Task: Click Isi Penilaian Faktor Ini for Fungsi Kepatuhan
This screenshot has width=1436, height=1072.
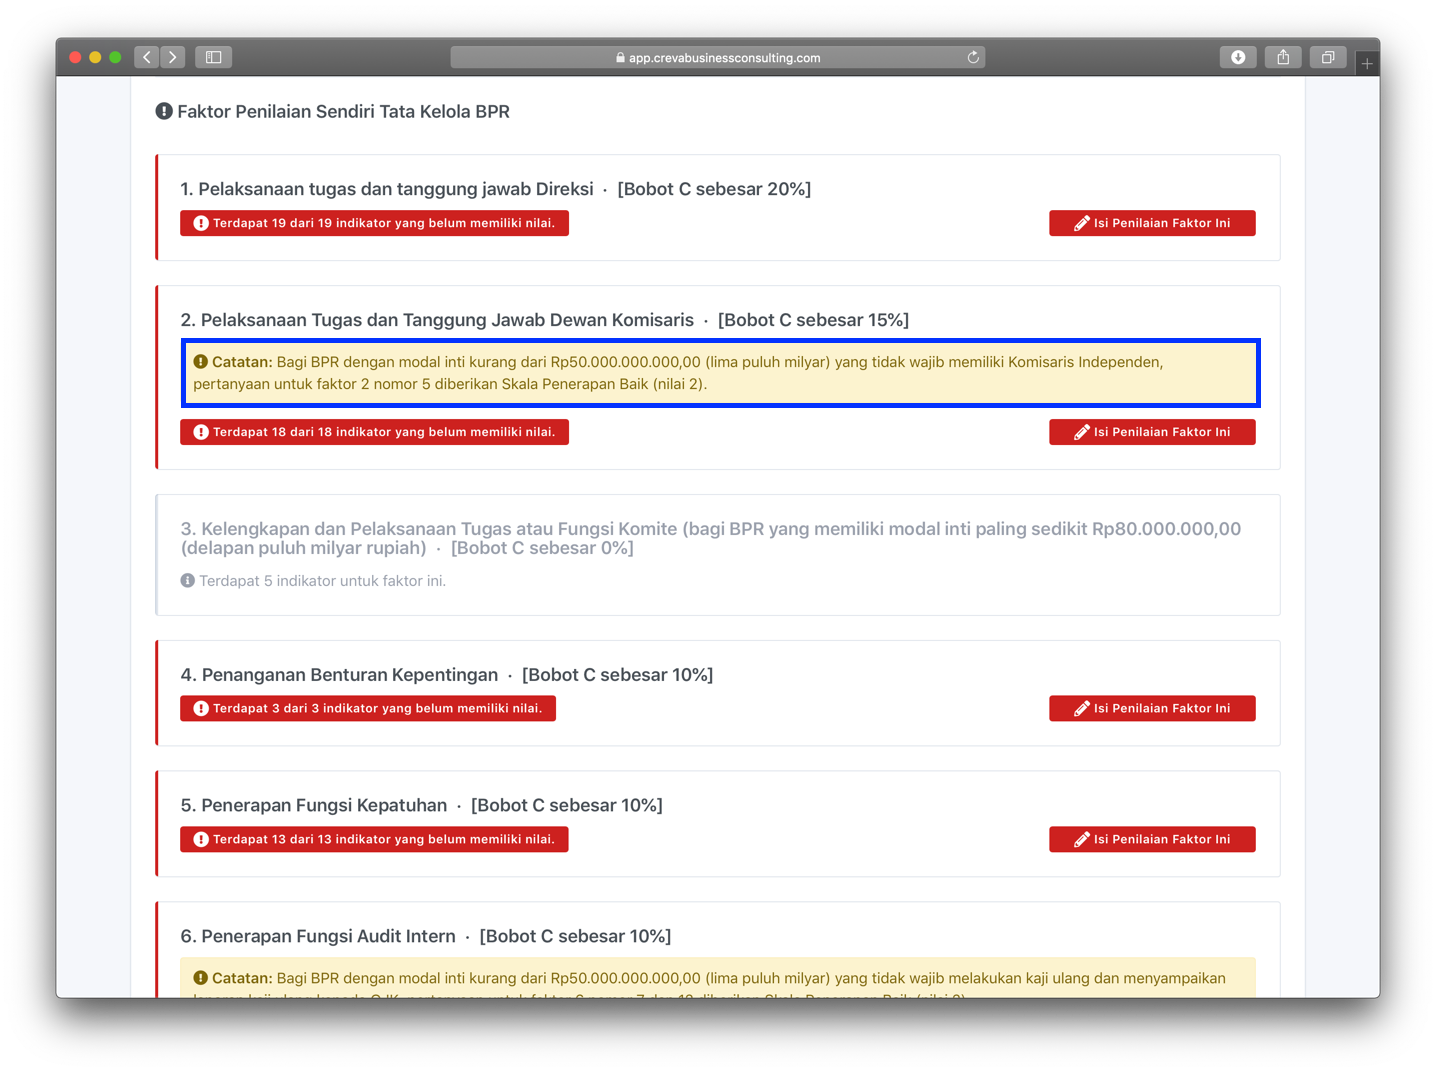Action: click(x=1152, y=839)
